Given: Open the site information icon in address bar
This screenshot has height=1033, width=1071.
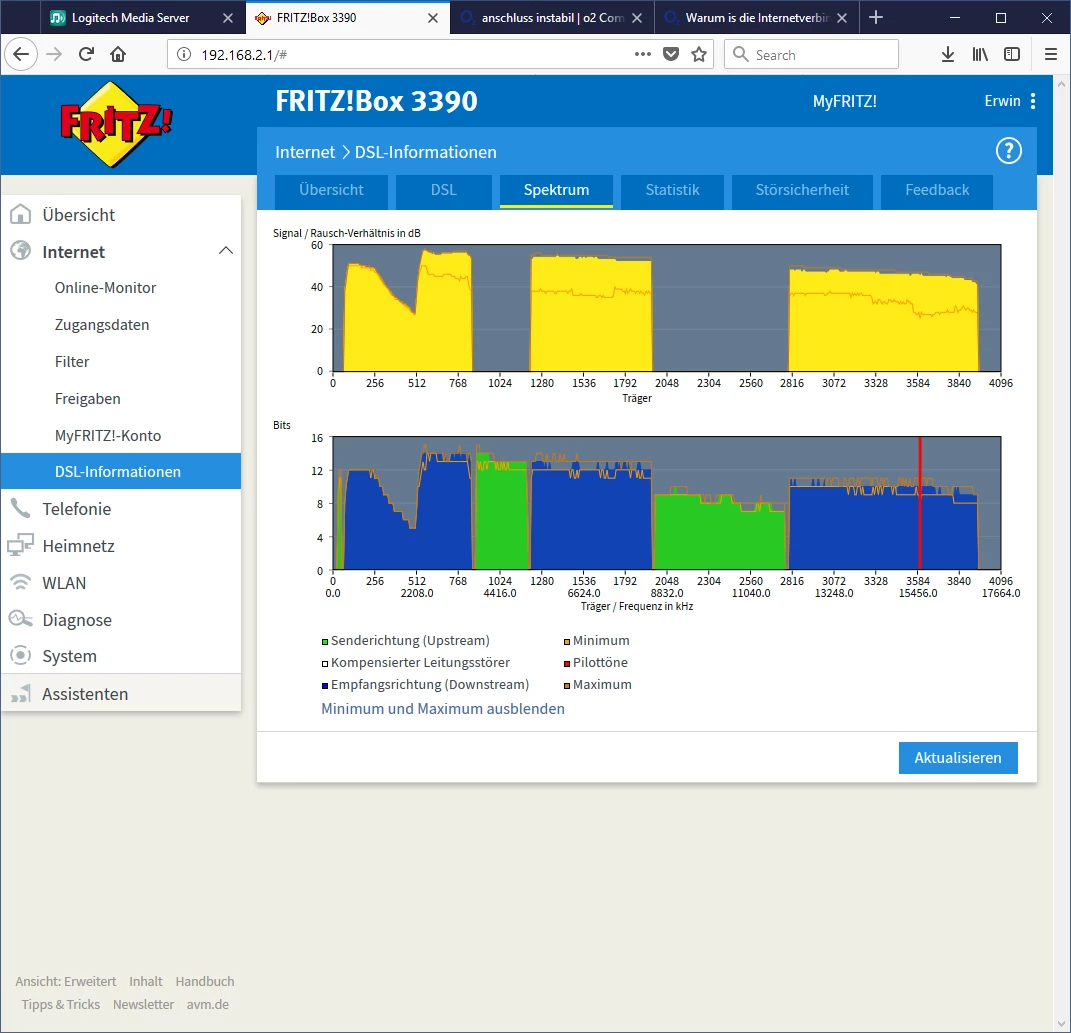Looking at the screenshot, I should tap(184, 55).
